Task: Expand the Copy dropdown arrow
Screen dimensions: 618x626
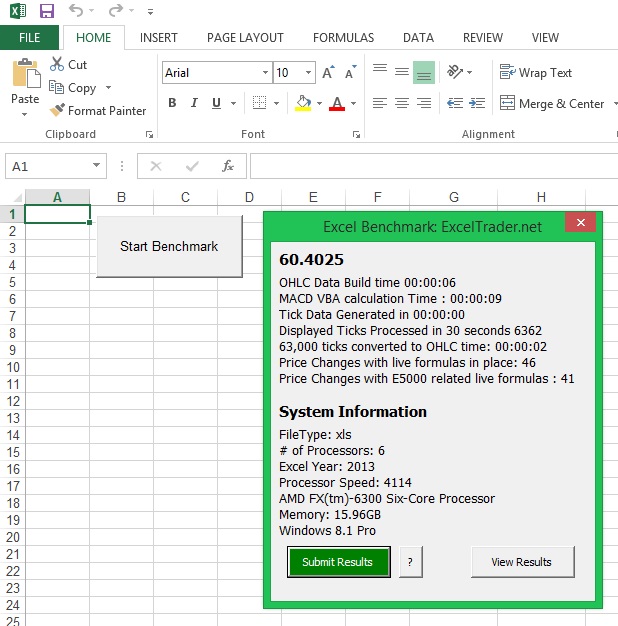Action: pos(108,87)
